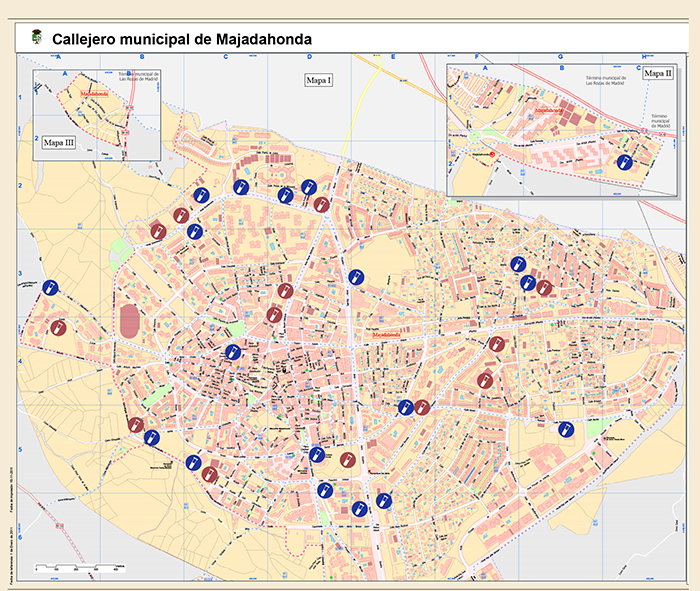The width and height of the screenshot is (700, 591).
Task: Open the Mapa II inset map thumbnail
Action: pyautogui.click(x=562, y=130)
